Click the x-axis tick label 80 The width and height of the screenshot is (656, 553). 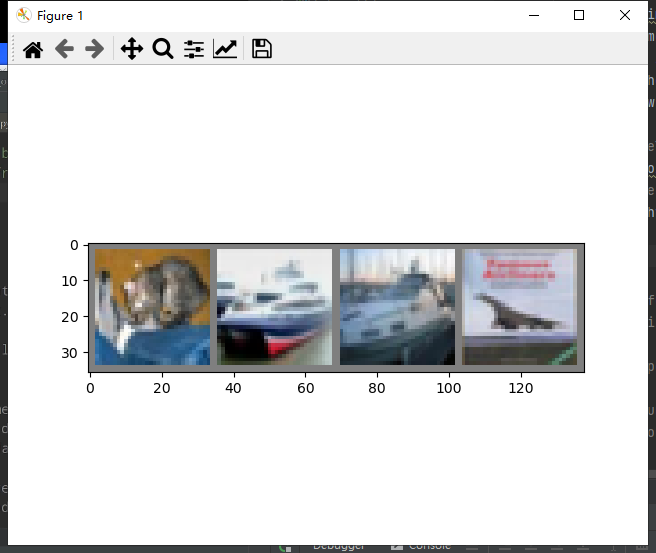click(377, 389)
